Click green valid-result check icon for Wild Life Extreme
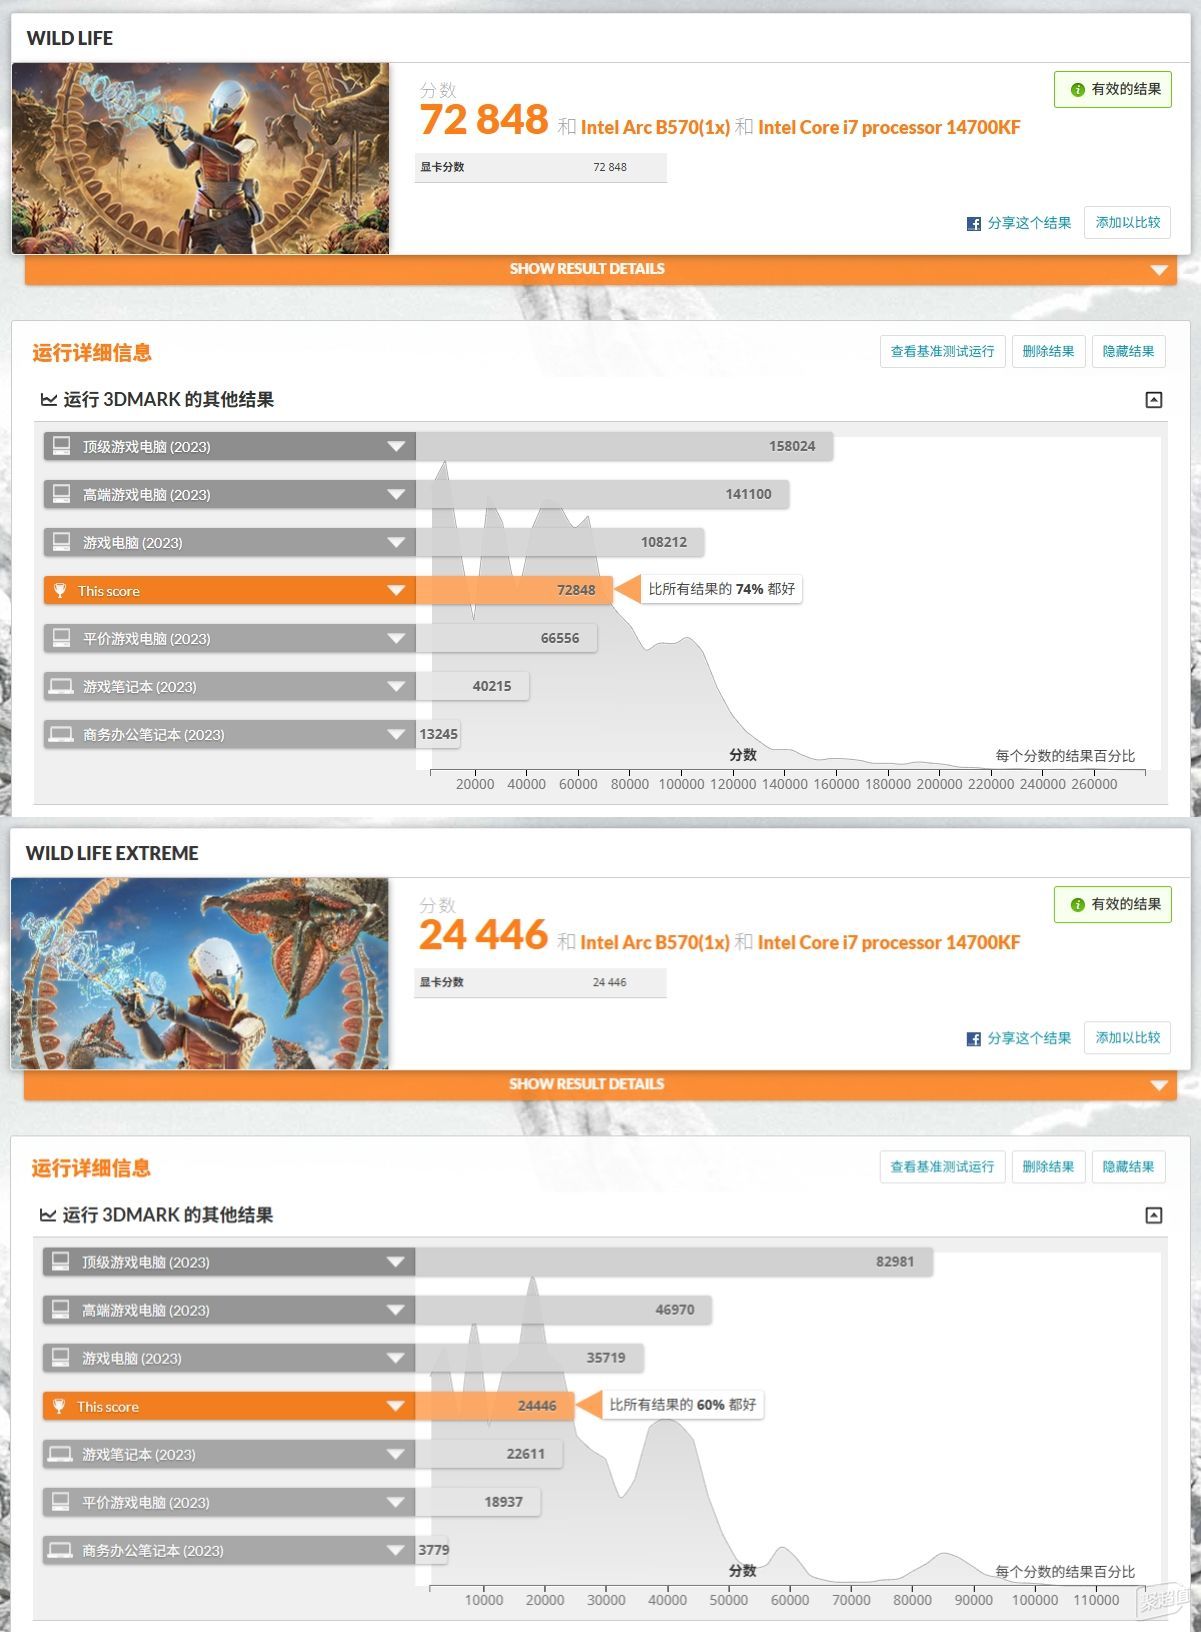This screenshot has width=1201, height=1632. tap(1077, 905)
